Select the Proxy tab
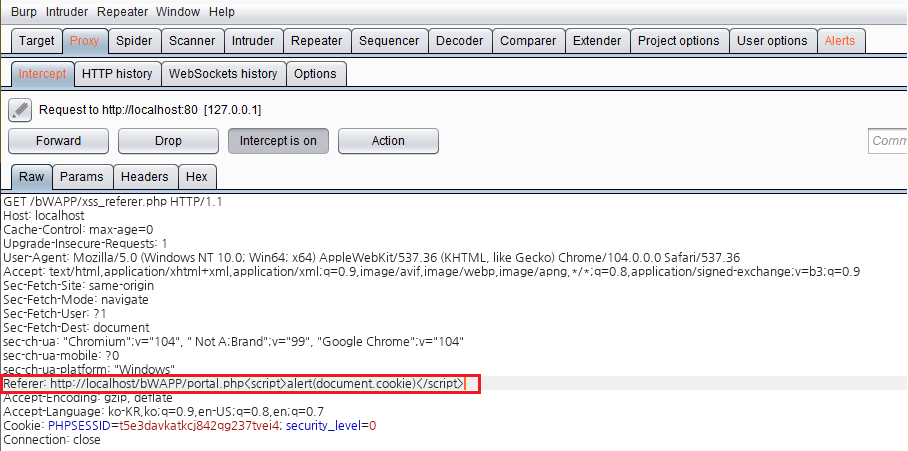This screenshot has width=908, height=451. point(85,41)
